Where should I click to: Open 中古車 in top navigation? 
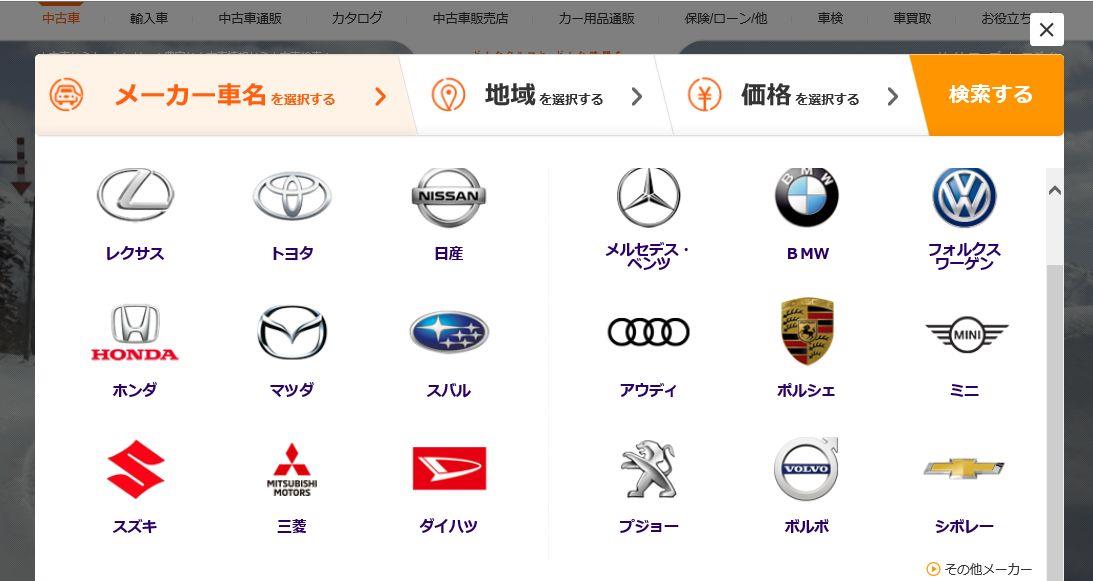61,18
